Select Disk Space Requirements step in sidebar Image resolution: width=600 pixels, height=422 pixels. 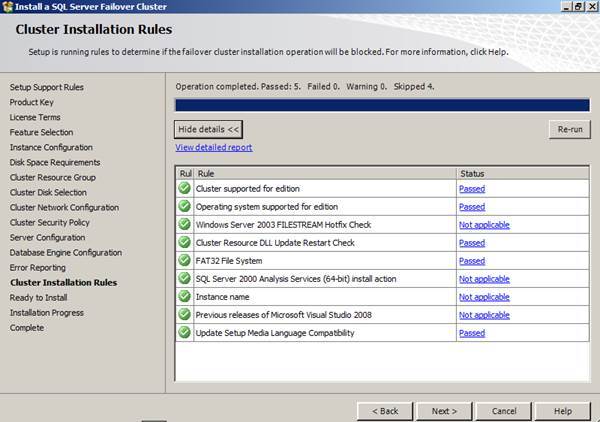coord(55,162)
